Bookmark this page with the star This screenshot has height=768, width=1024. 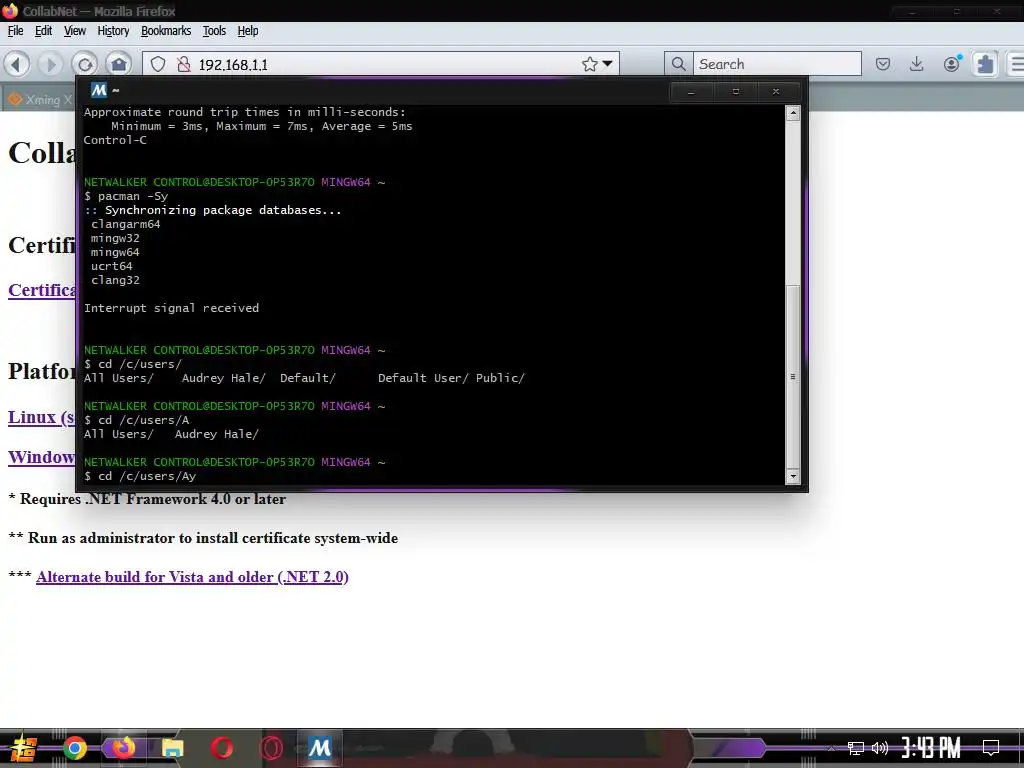(x=590, y=64)
